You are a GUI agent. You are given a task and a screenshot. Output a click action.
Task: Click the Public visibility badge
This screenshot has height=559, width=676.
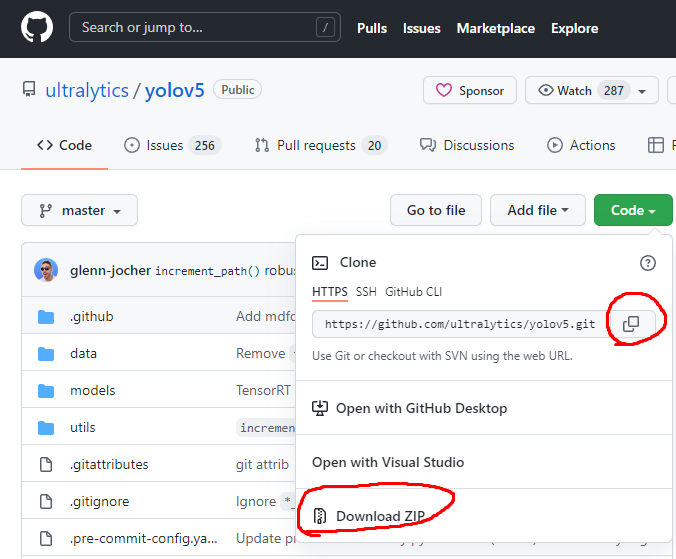tap(238, 90)
